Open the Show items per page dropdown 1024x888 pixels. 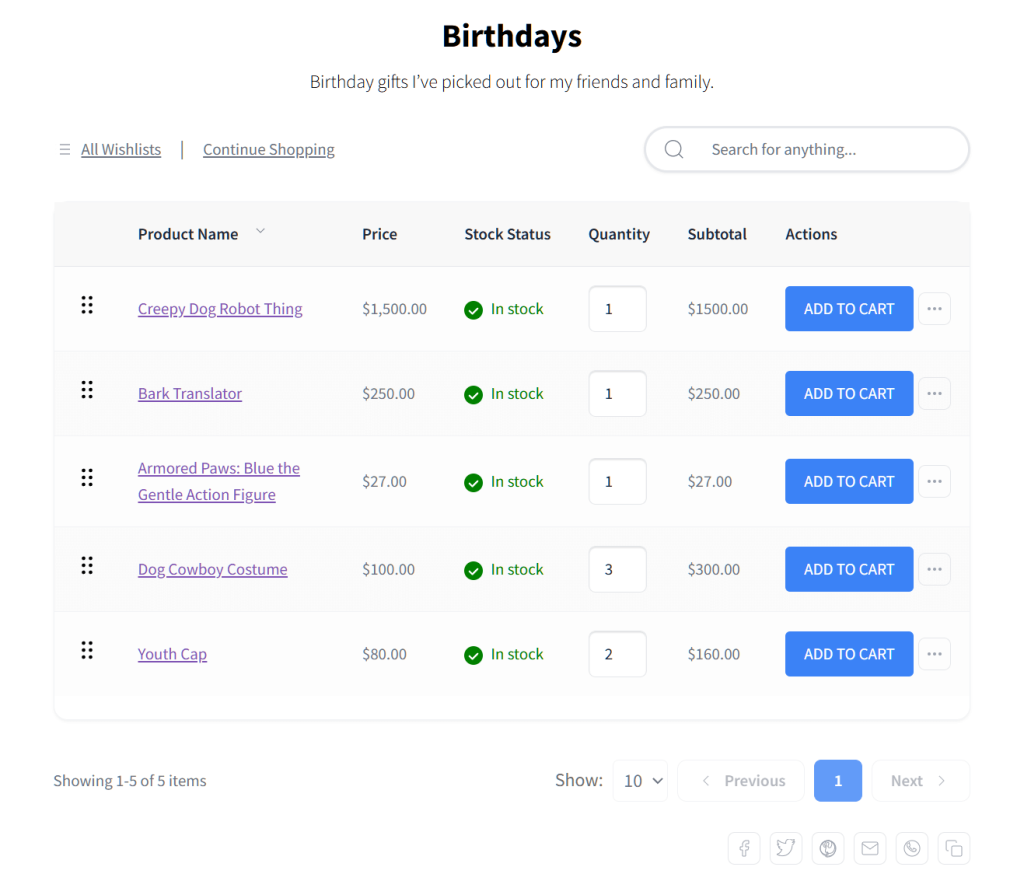coord(640,781)
